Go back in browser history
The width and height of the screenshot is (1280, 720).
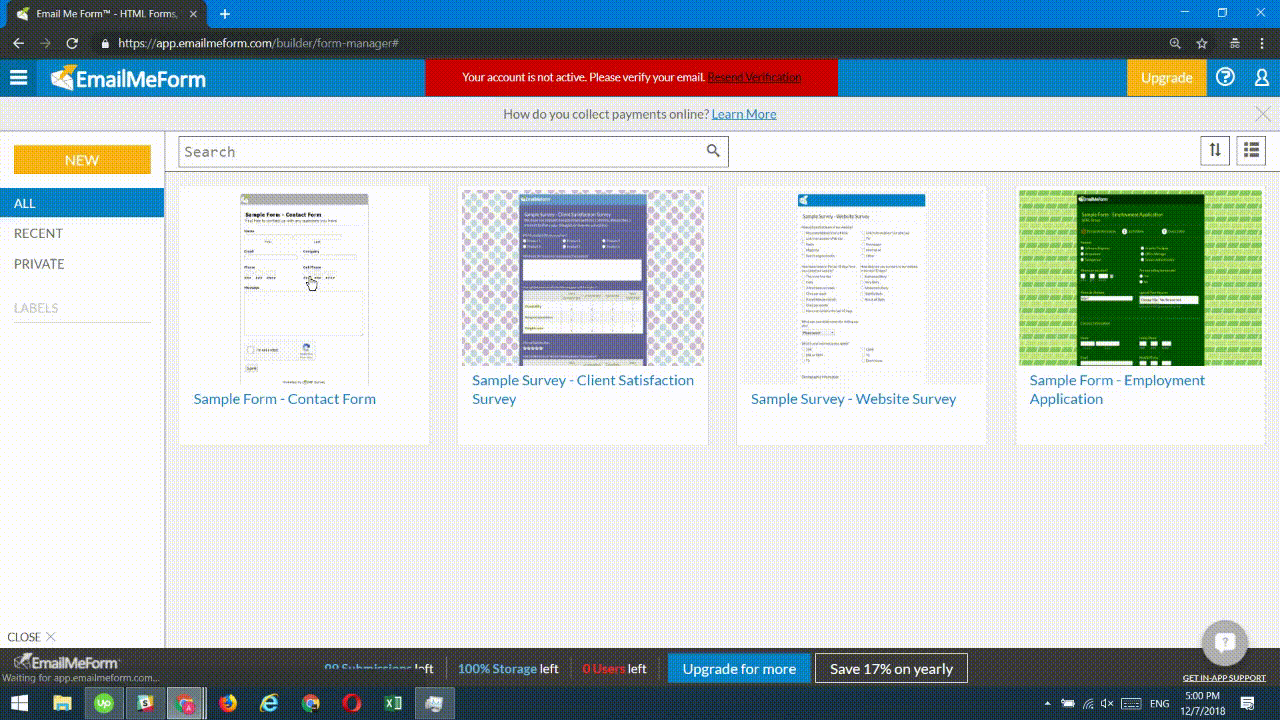[18, 43]
